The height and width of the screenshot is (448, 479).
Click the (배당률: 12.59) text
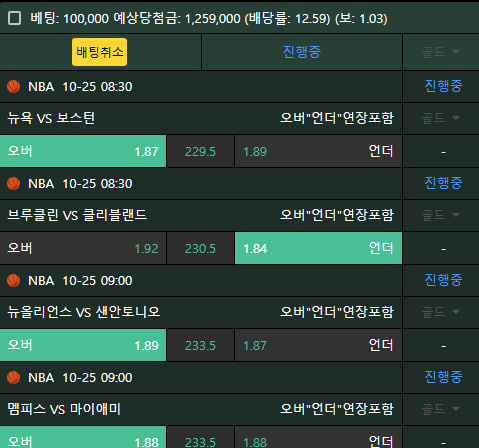pos(287,18)
